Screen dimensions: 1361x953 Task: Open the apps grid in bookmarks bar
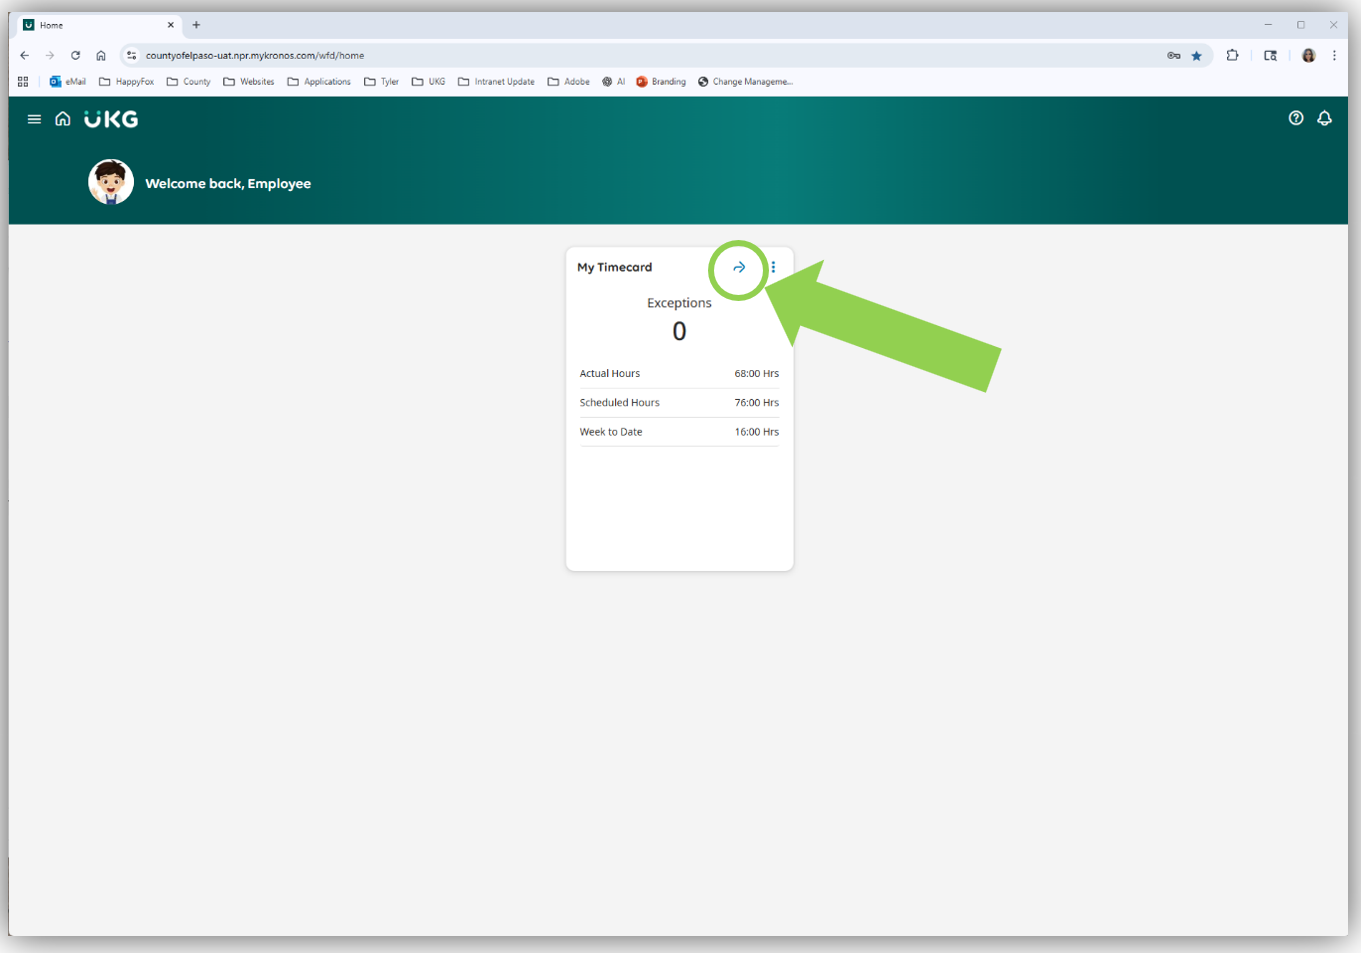tap(23, 82)
